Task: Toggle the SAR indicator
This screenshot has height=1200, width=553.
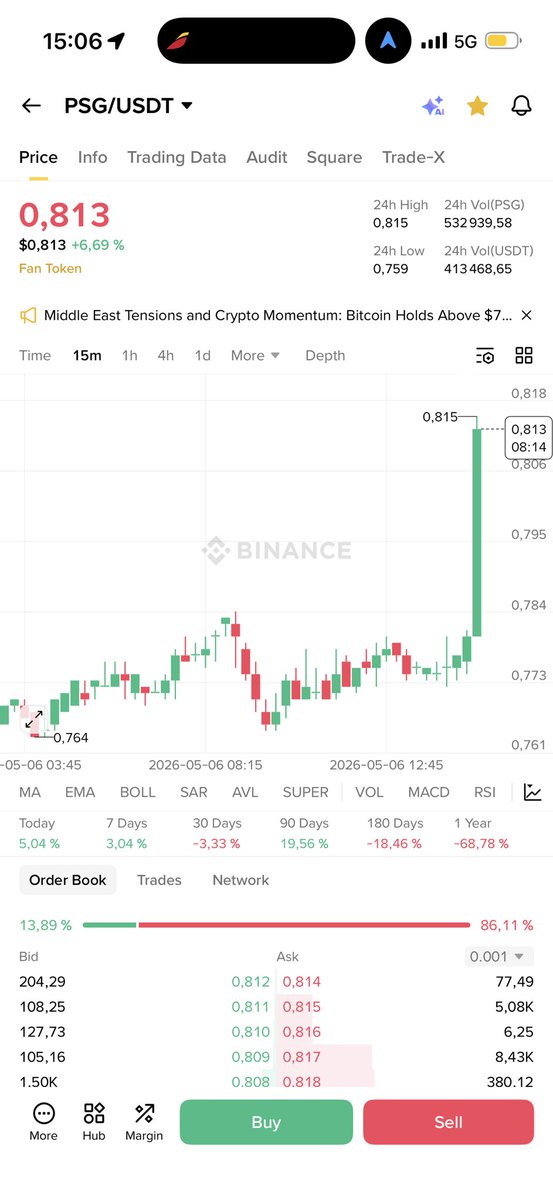Action: point(194,792)
